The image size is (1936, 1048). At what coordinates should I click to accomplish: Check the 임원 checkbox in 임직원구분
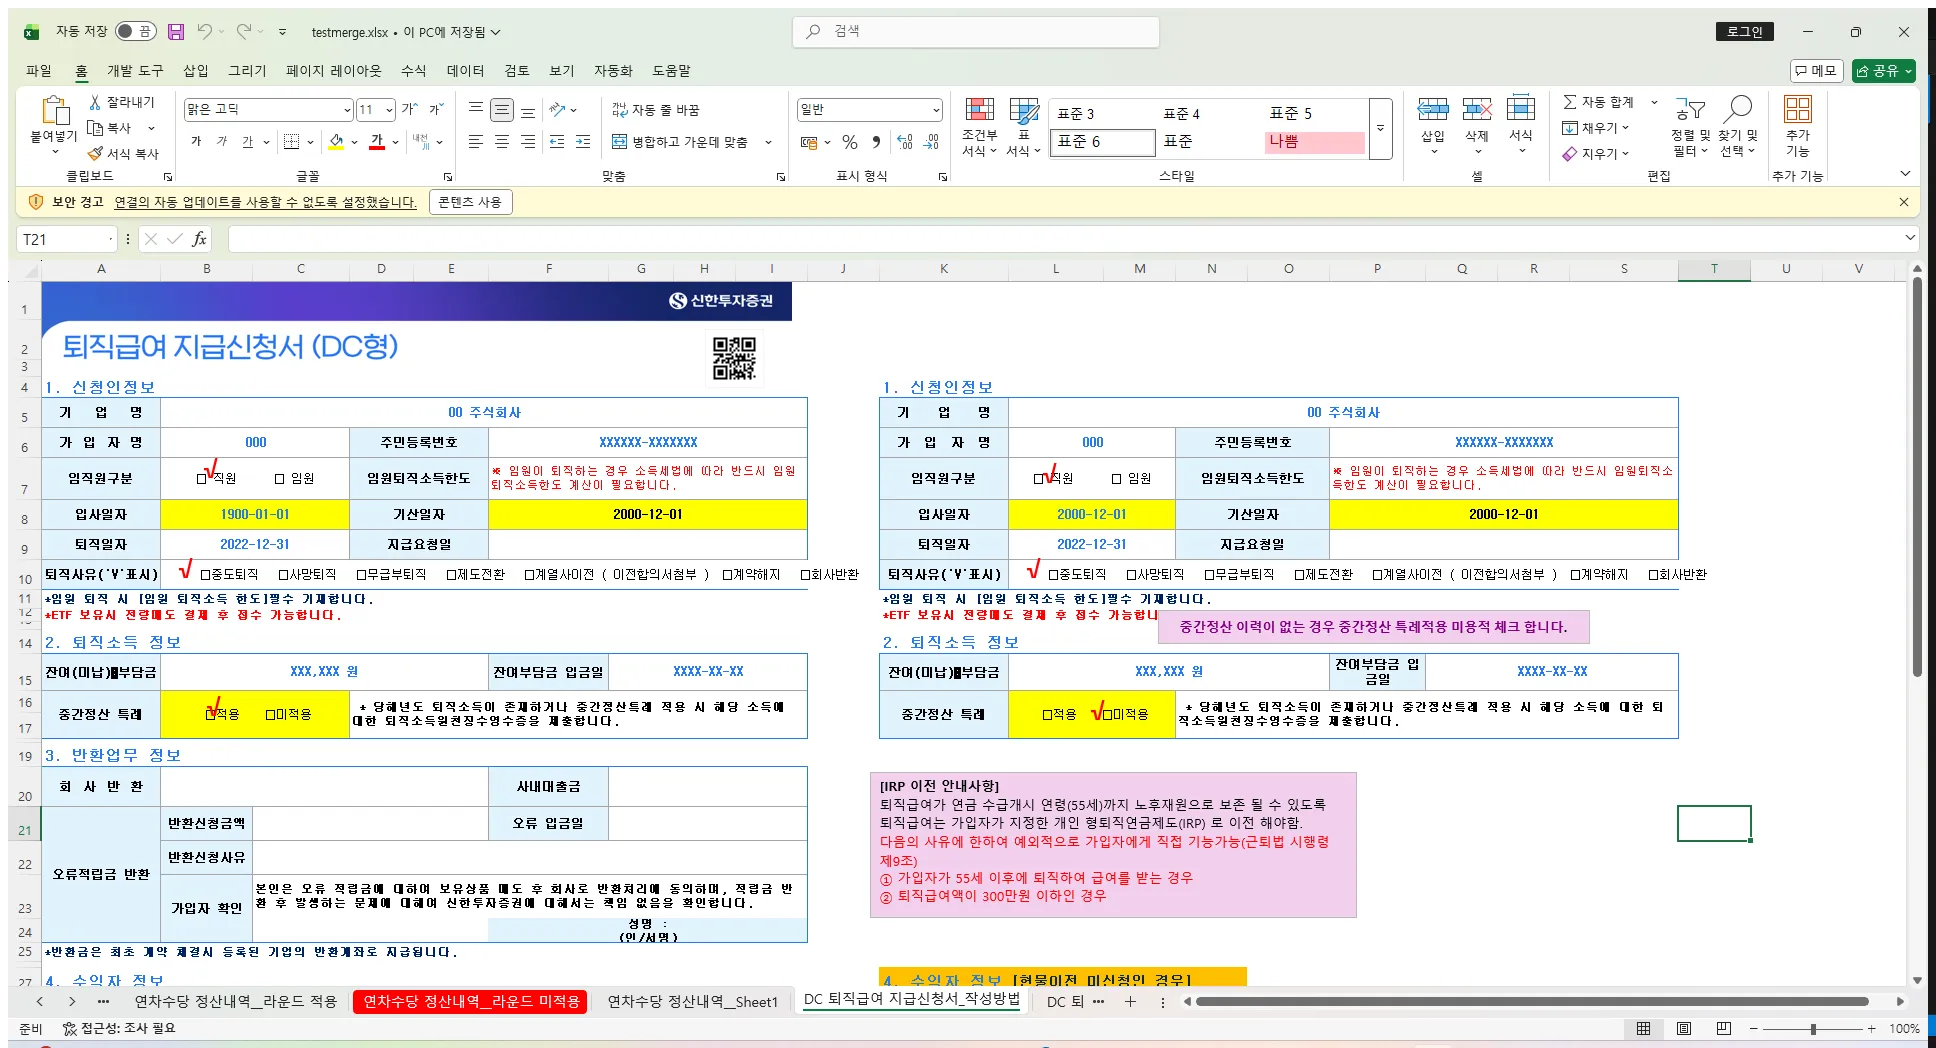coord(279,478)
